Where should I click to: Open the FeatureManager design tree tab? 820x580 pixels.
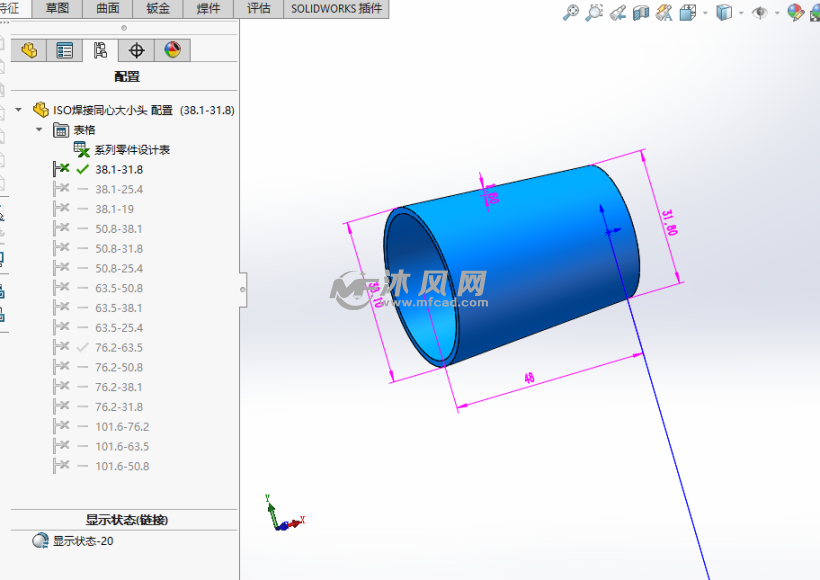[x=29, y=50]
